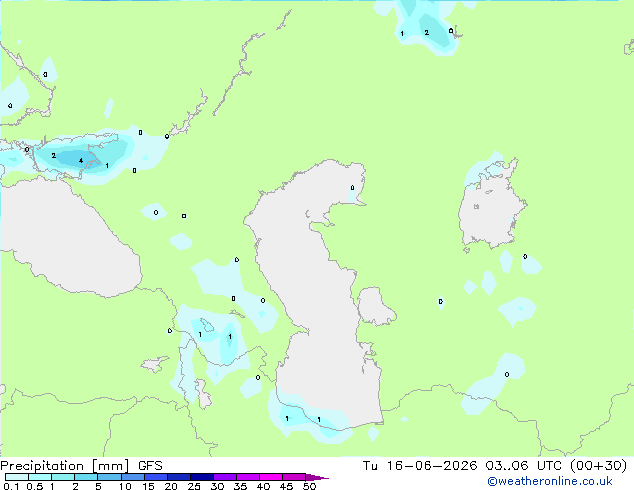Click the 'GFS' model label
Viewport: 634px width, 490px height.
click(150, 466)
